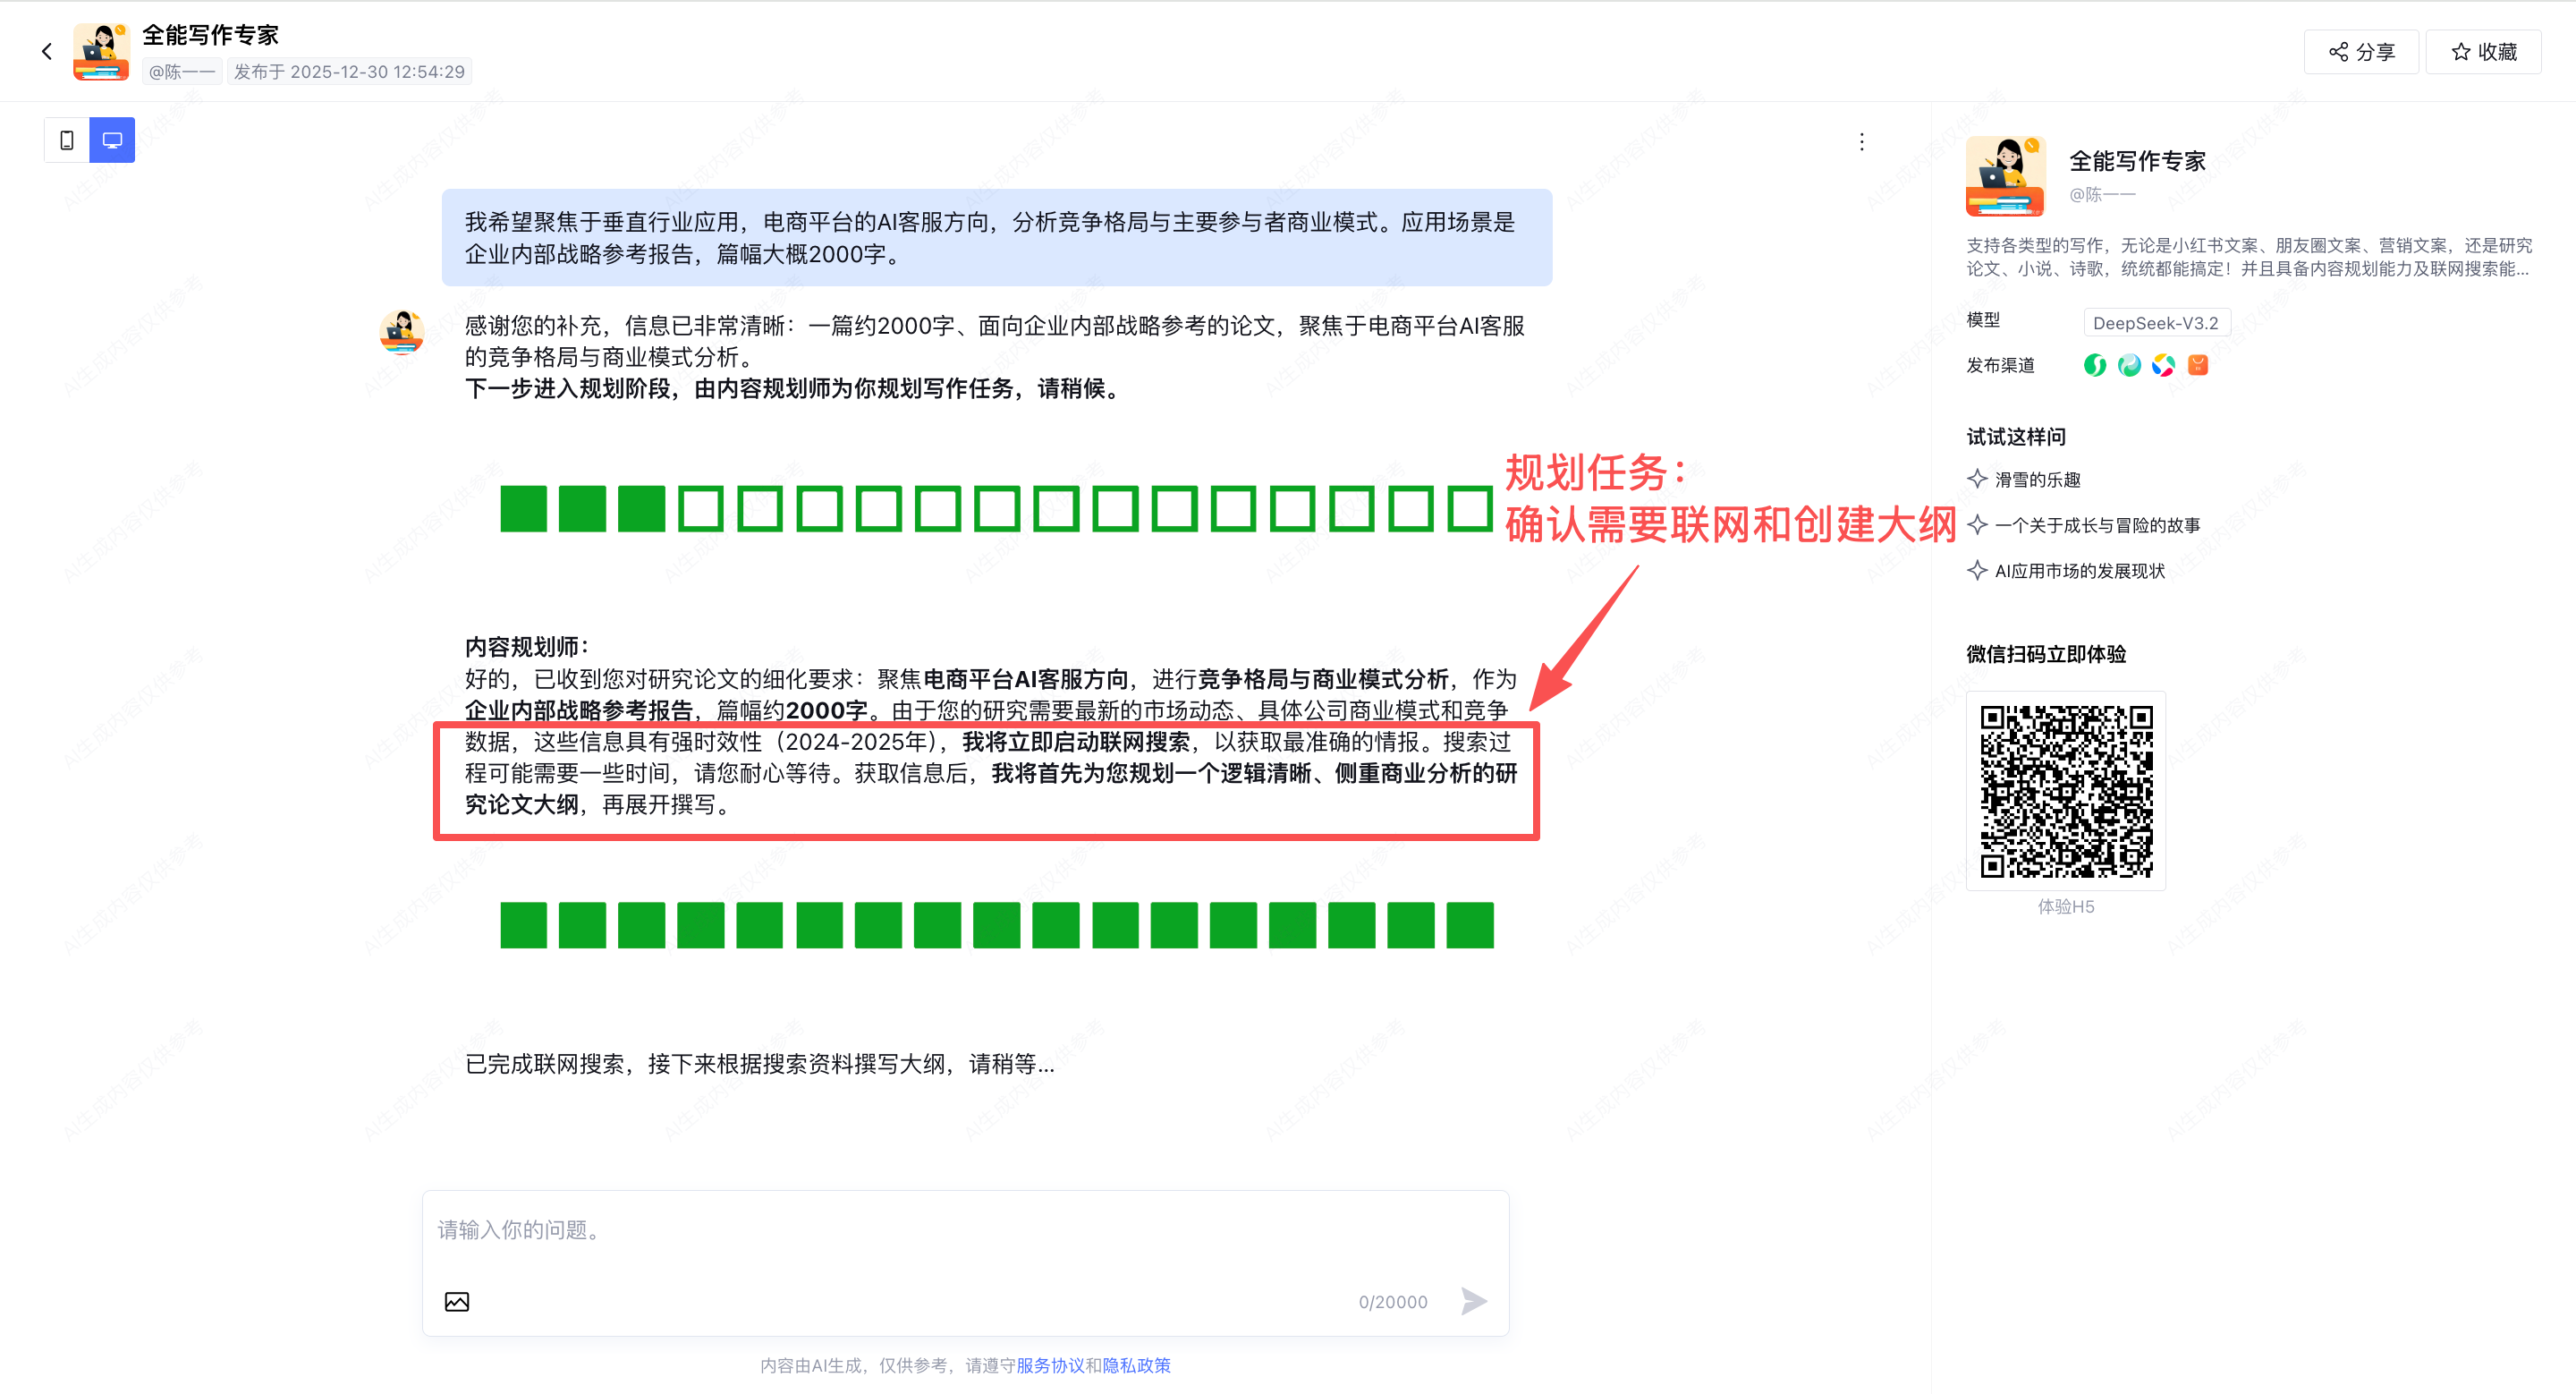
Task: Click the assistant avatar beside the reply
Action: click(402, 333)
